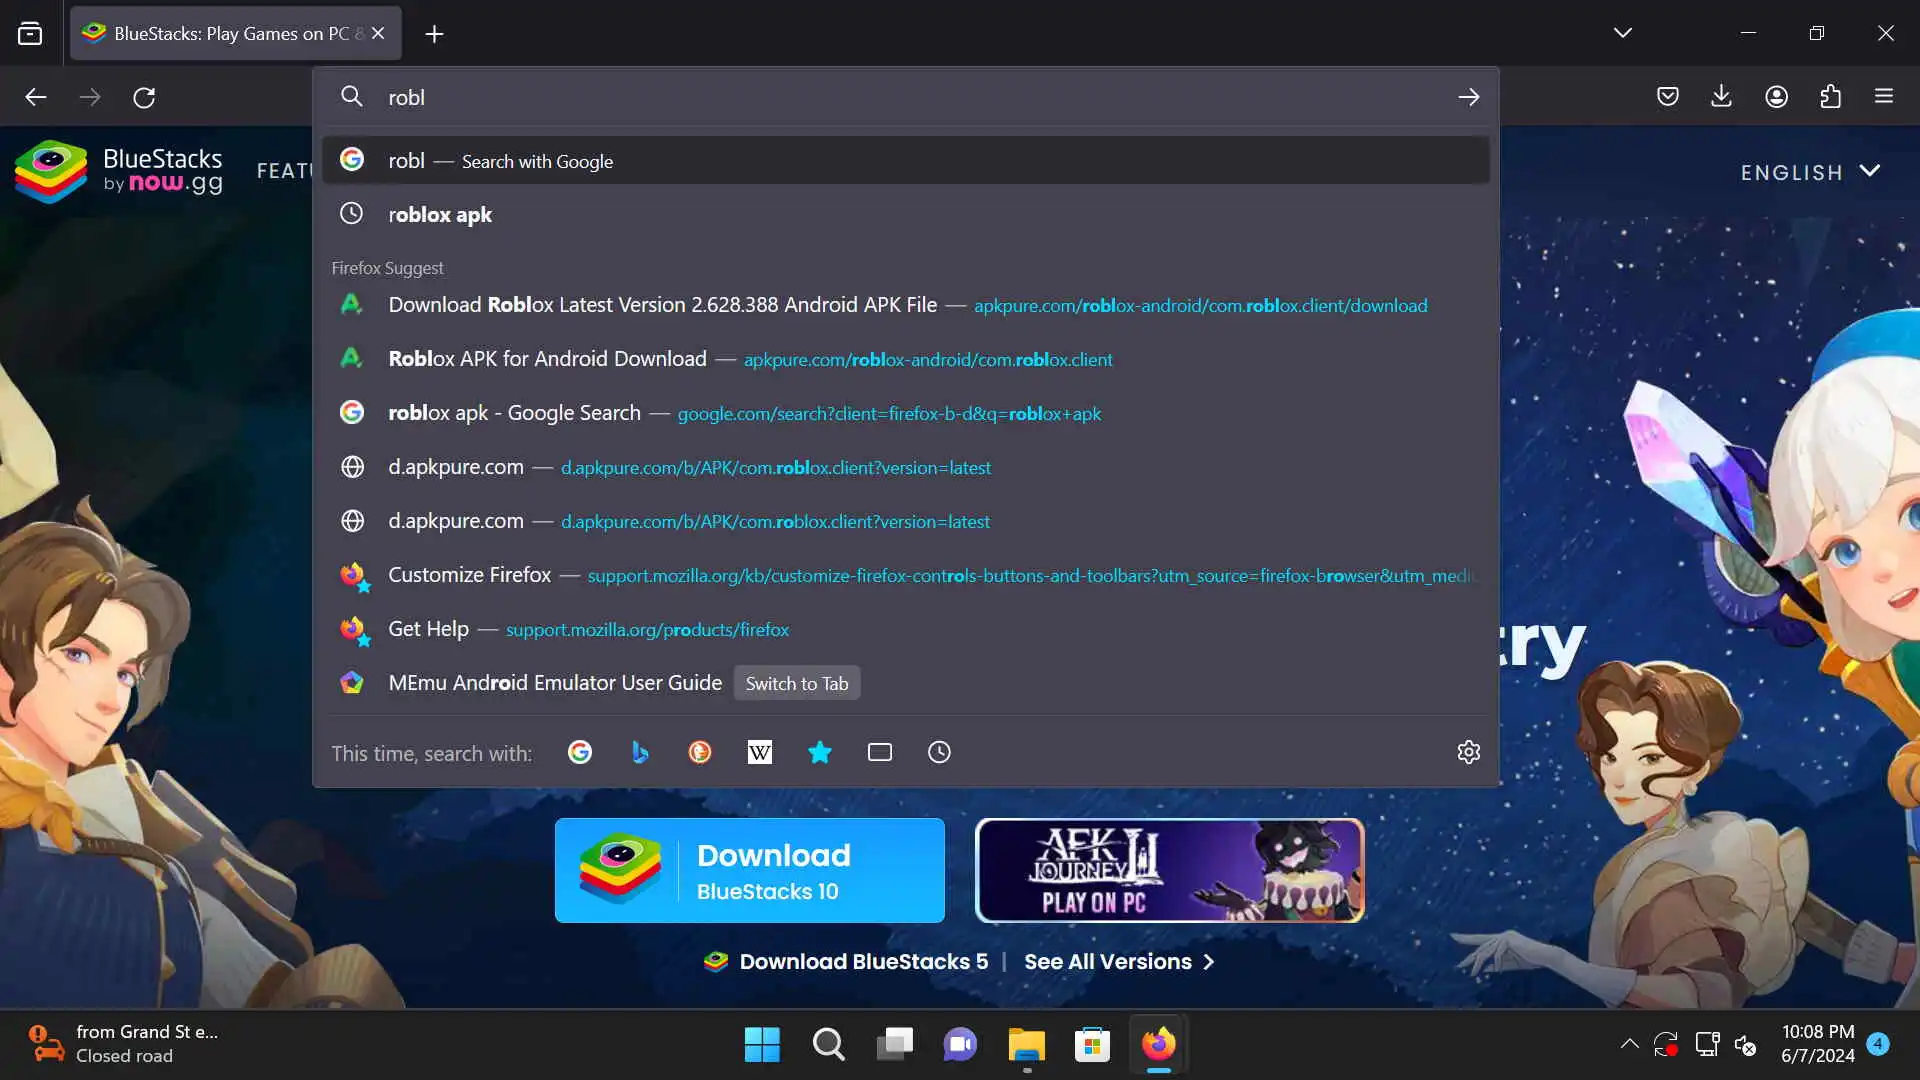Screen dimensions: 1920x1080
Task: Open Firefox downloads panel icon
Action: pyautogui.click(x=1721, y=96)
